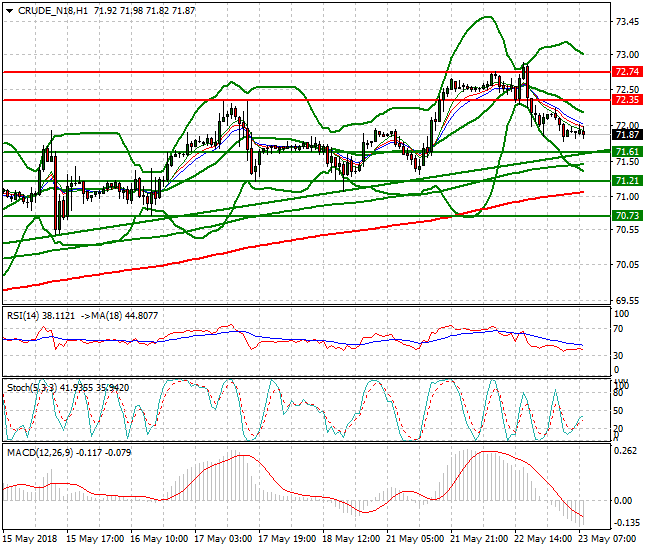Screen dimensions: 650x550
Task: Click the 15 May 17:00 time axis label
Action: coord(95,539)
